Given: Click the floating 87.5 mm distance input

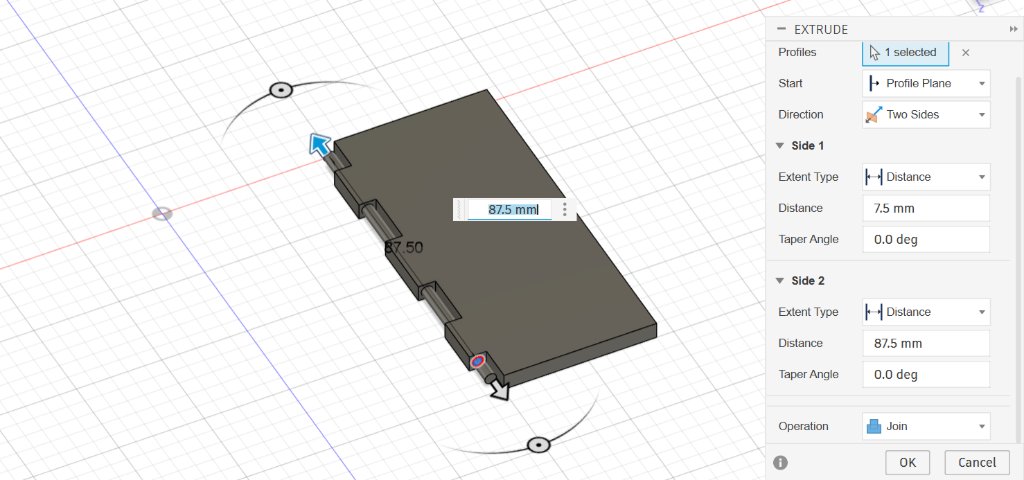Looking at the screenshot, I should pyautogui.click(x=509, y=210).
